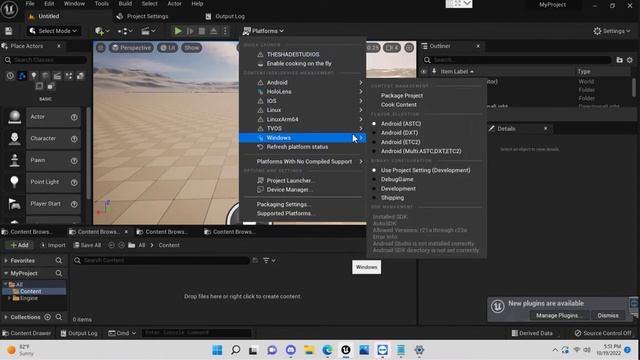
Task: Open the Platforms dropdown
Action: [x=263, y=31]
